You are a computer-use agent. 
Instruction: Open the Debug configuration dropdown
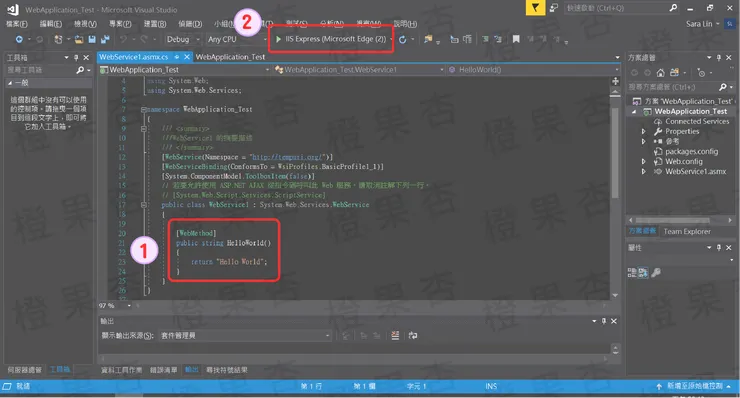[183, 39]
